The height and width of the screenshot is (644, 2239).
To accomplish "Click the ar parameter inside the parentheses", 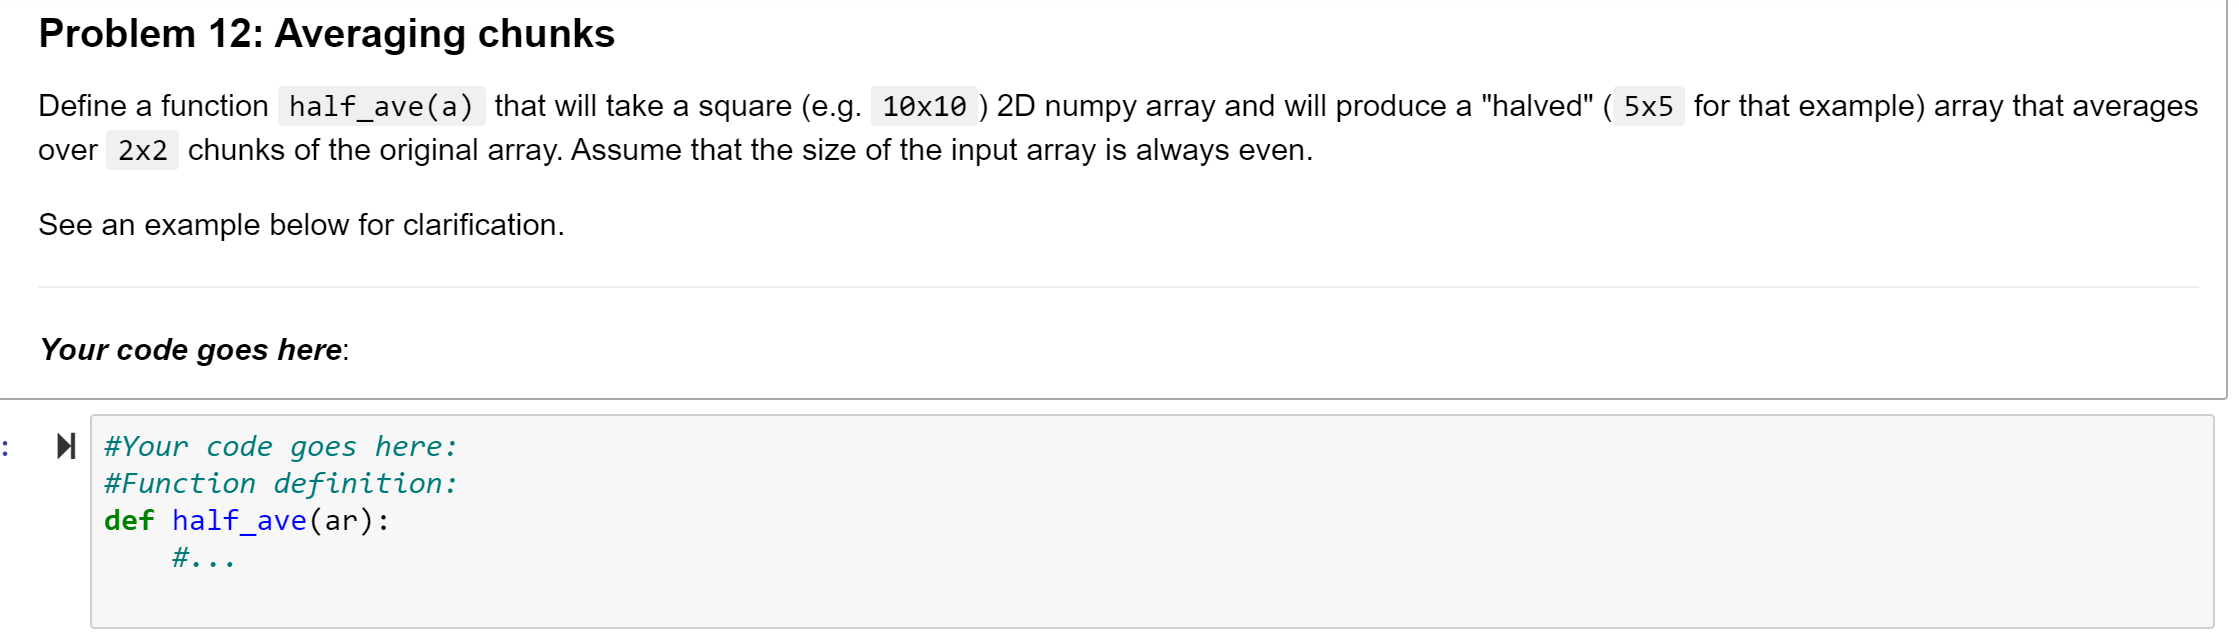I will (340, 520).
